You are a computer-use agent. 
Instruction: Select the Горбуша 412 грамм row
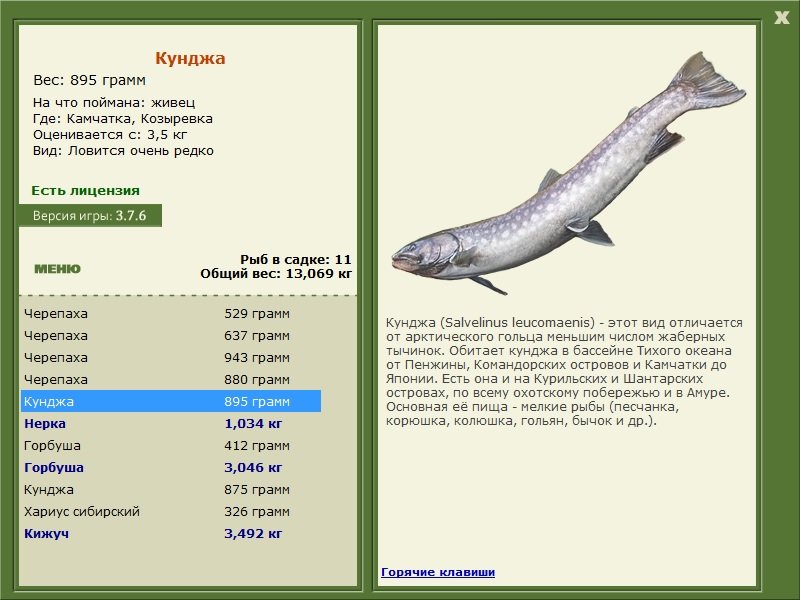tap(171, 445)
